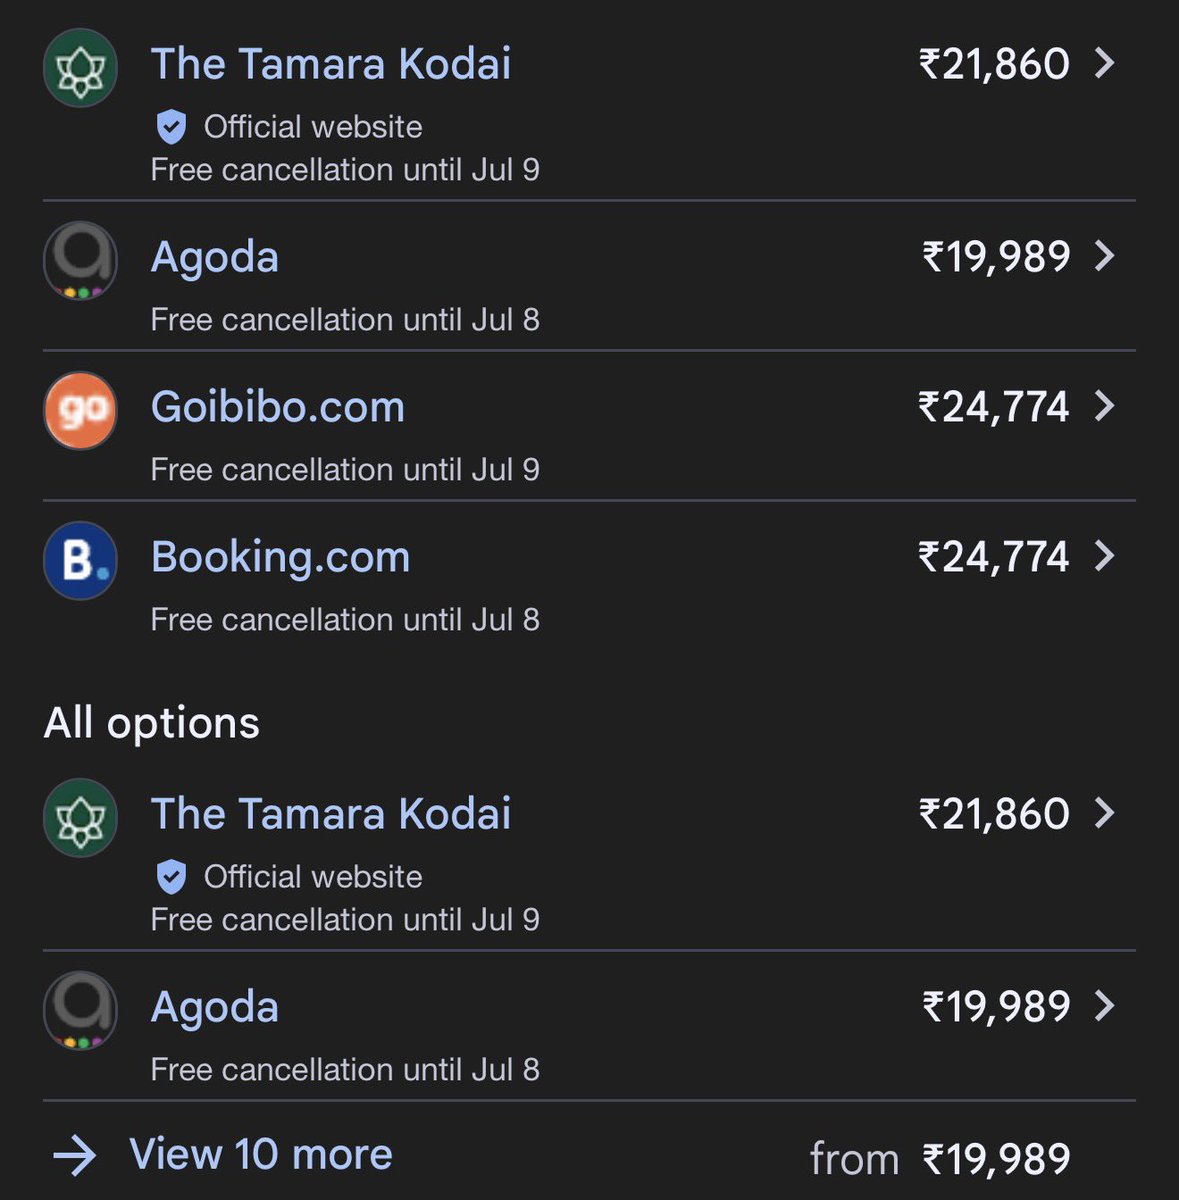Click the orange Goibibo logo

pyautogui.click(x=81, y=410)
